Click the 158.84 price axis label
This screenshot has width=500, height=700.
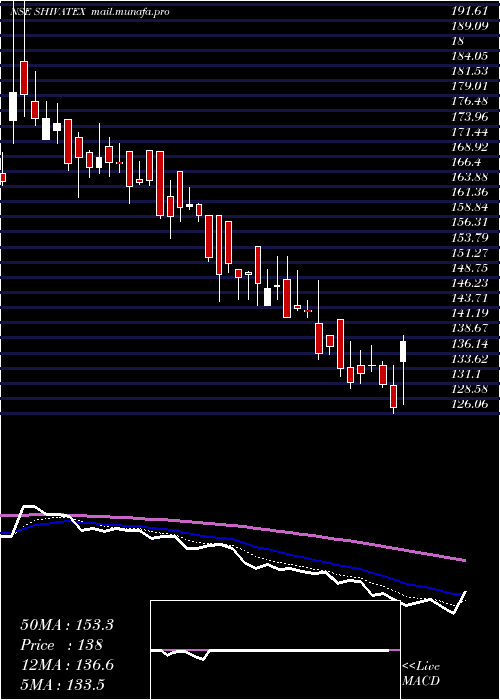469,208
